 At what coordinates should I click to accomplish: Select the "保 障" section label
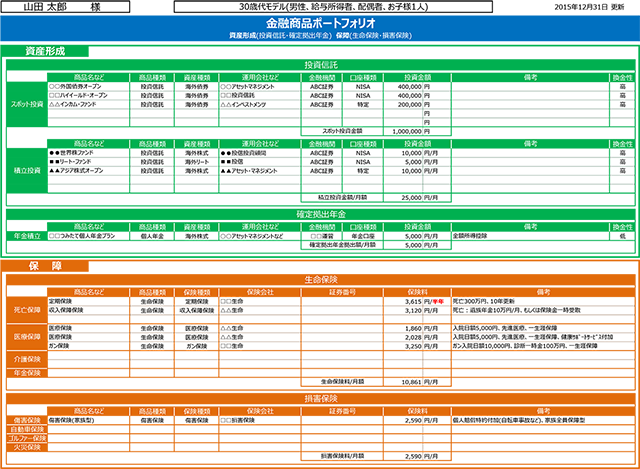tap(45, 266)
